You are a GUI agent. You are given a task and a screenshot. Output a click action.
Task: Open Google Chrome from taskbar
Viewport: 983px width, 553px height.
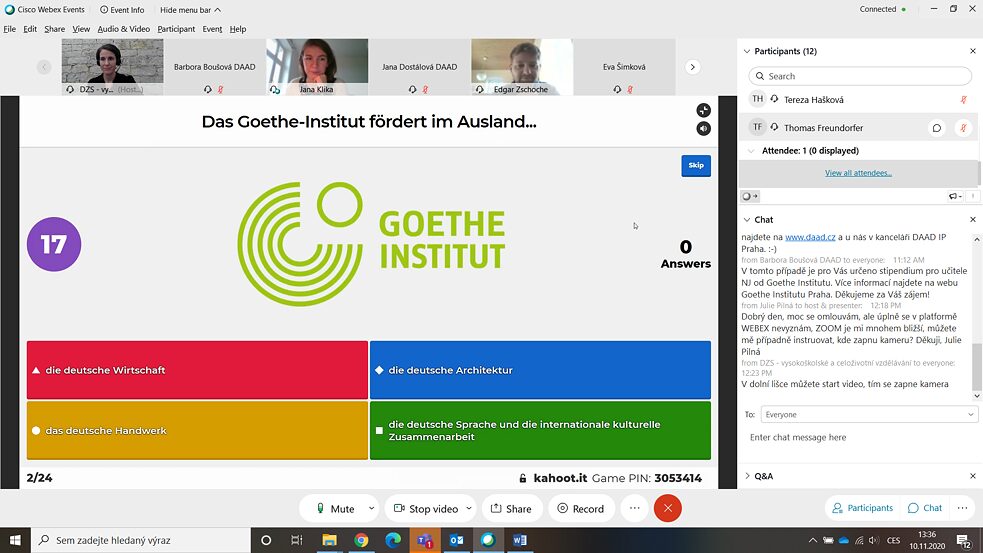click(361, 540)
